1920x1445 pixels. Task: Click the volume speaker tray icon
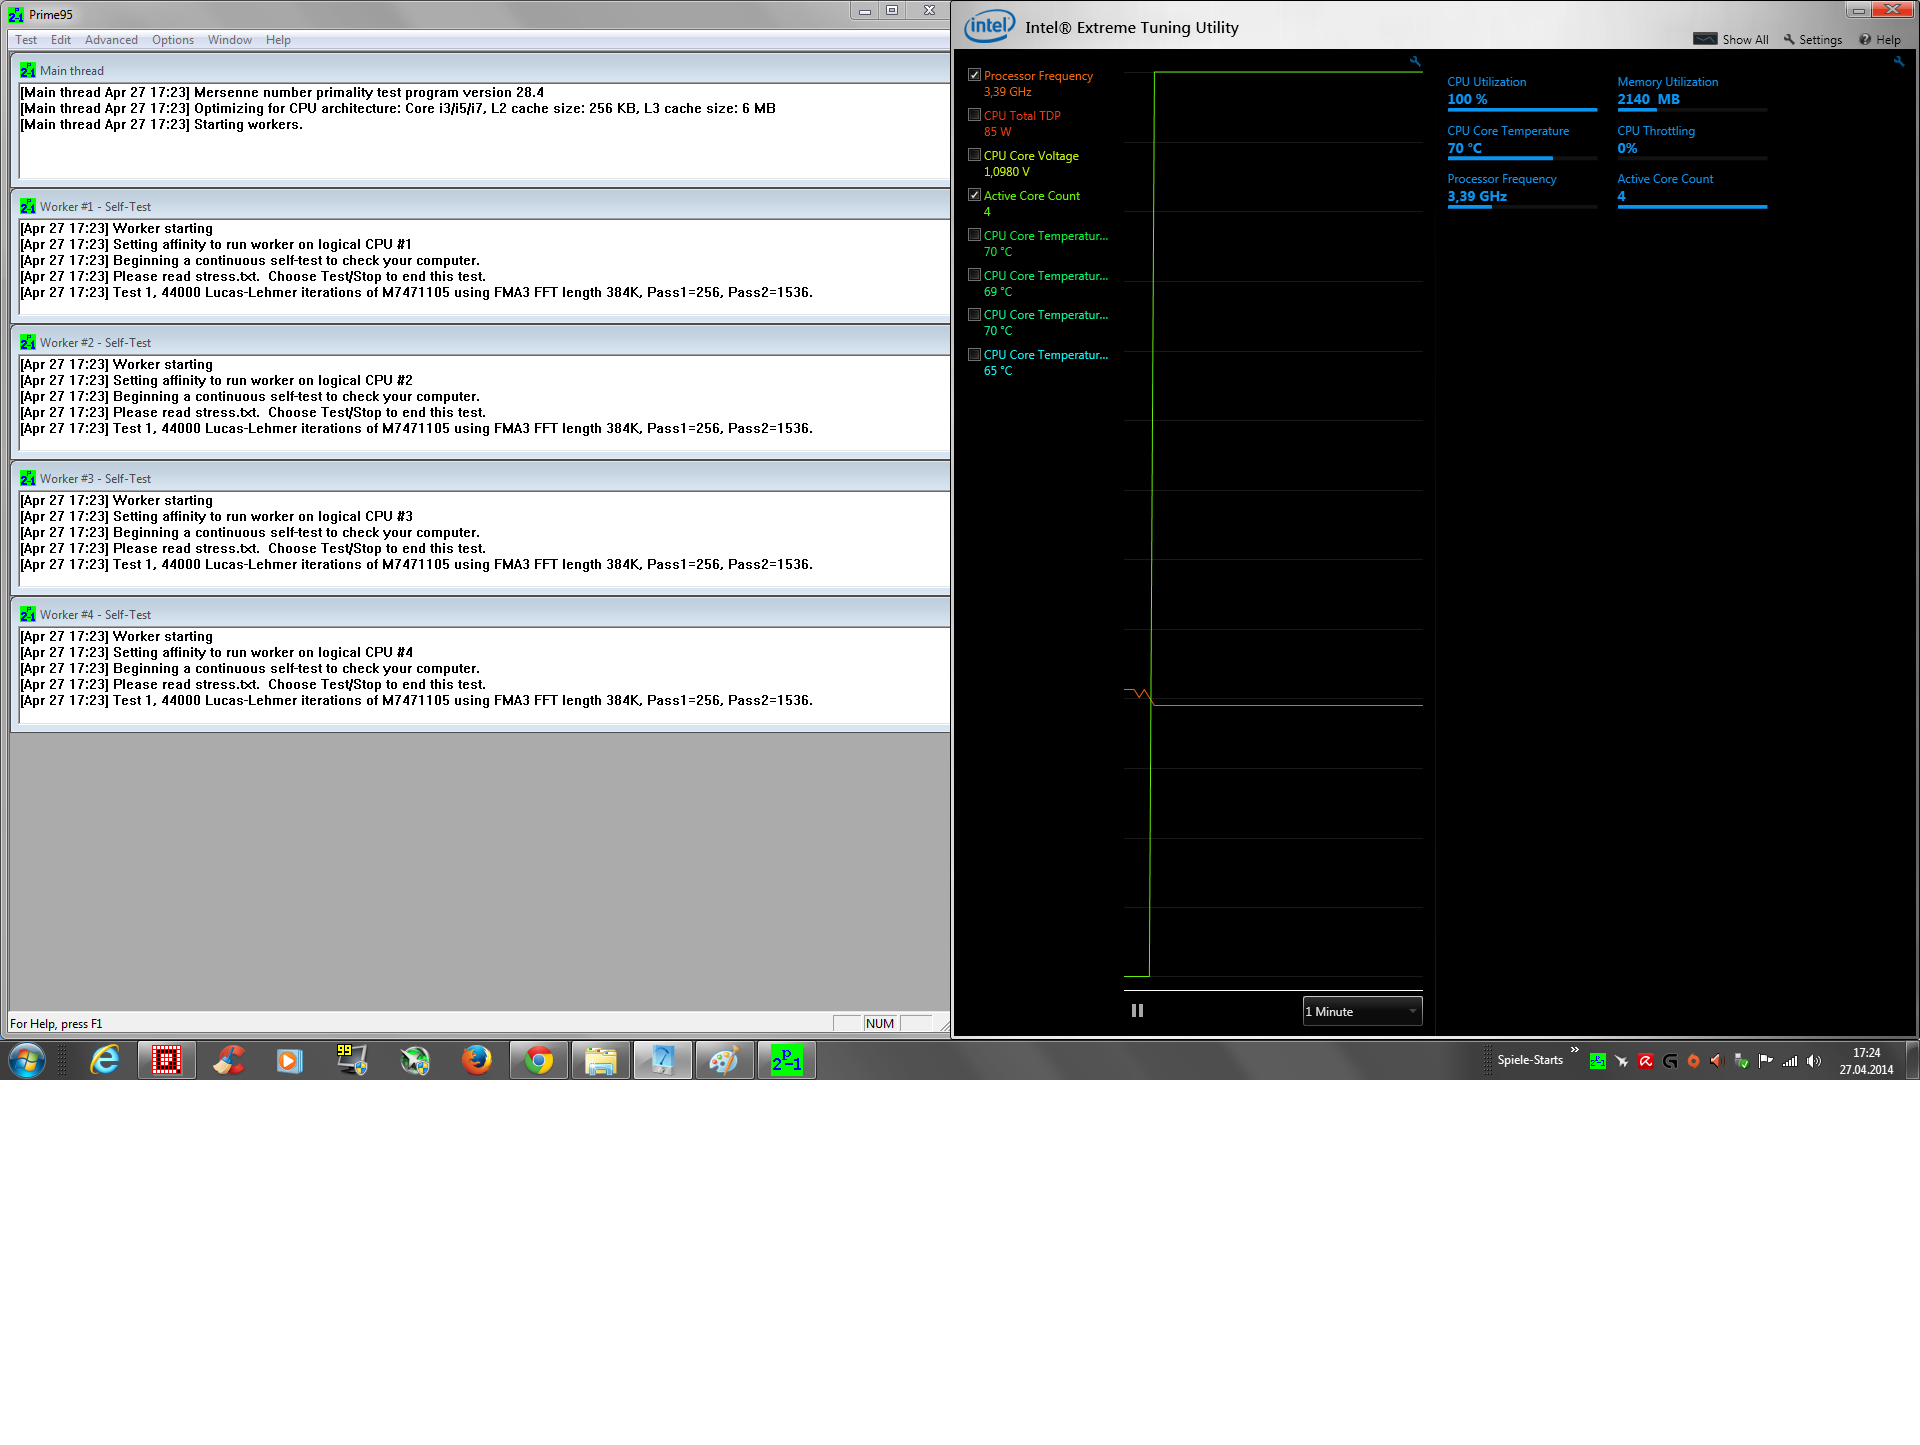[x=1814, y=1061]
